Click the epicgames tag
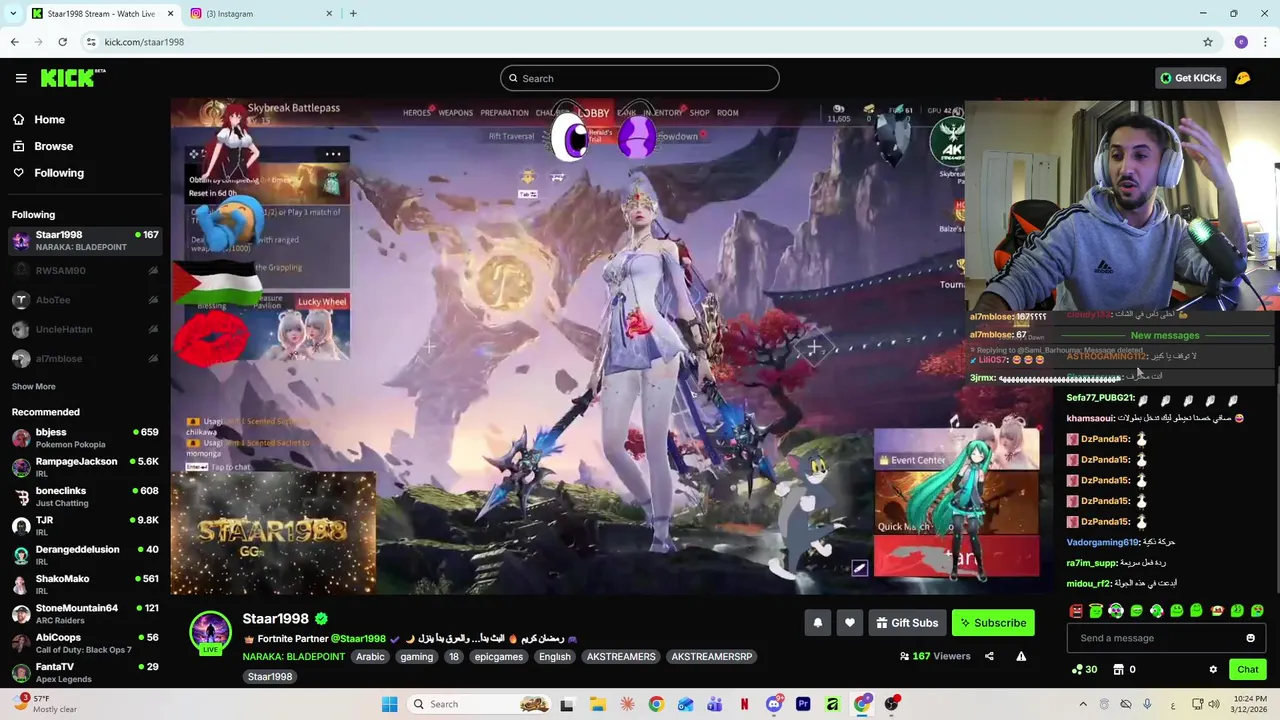Image resolution: width=1280 pixels, height=720 pixels. 498,657
